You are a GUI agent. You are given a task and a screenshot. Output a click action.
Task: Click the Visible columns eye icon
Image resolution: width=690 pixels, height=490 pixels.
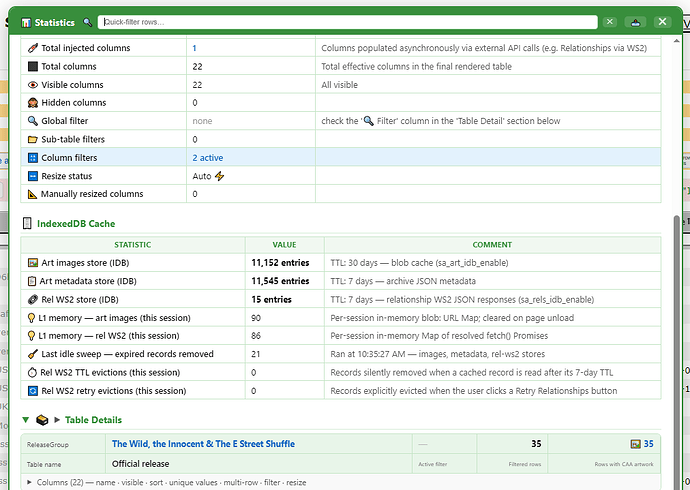click(x=33, y=85)
